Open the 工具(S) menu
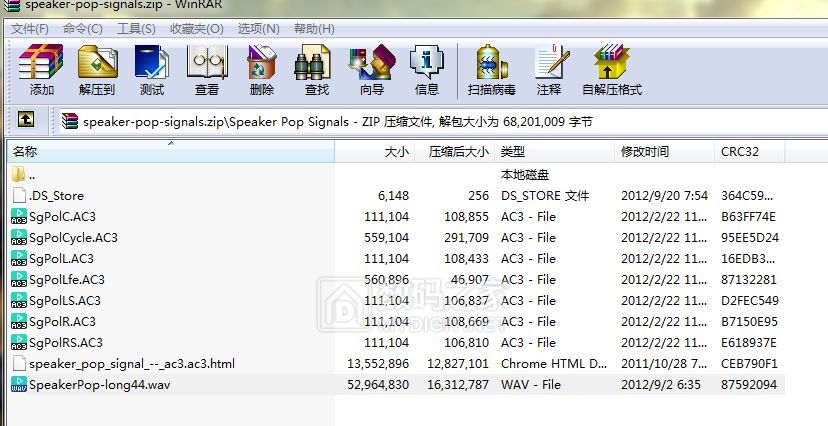Image resolution: width=828 pixels, height=426 pixels. 136,29
